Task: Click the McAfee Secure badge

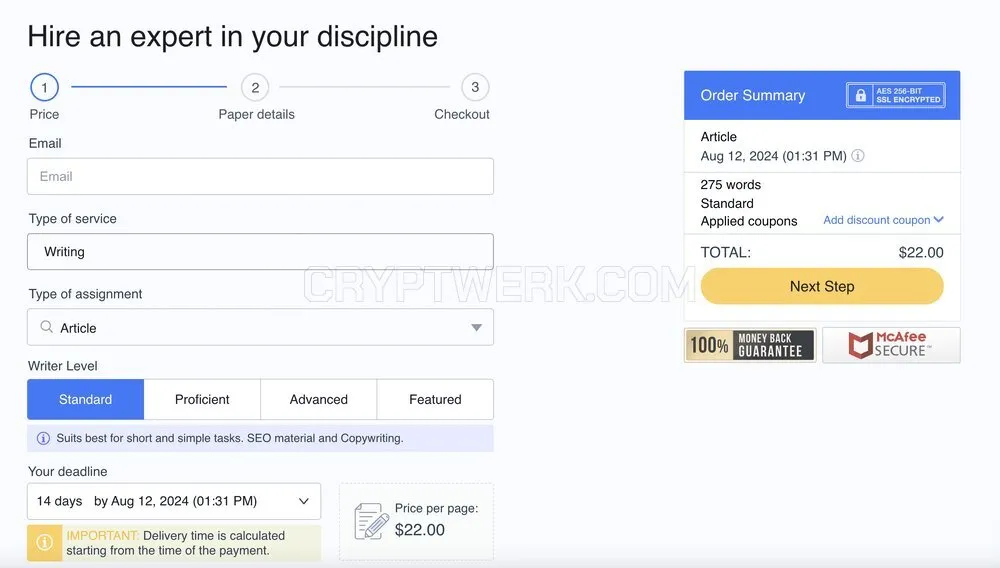Action: point(891,345)
